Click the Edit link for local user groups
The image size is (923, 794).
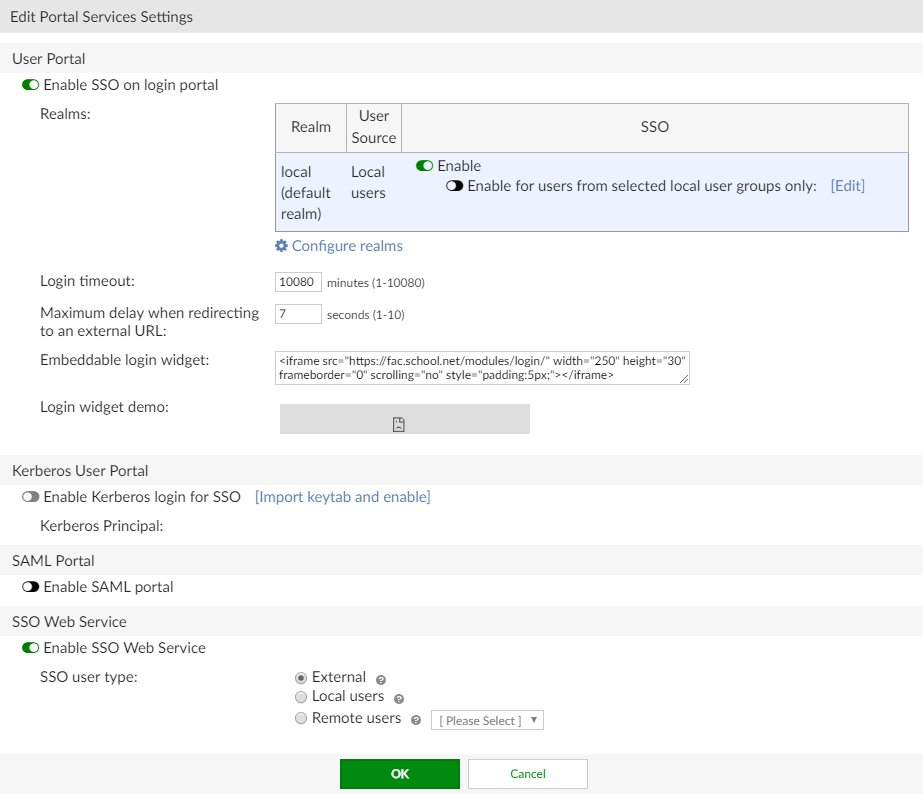[x=847, y=186]
